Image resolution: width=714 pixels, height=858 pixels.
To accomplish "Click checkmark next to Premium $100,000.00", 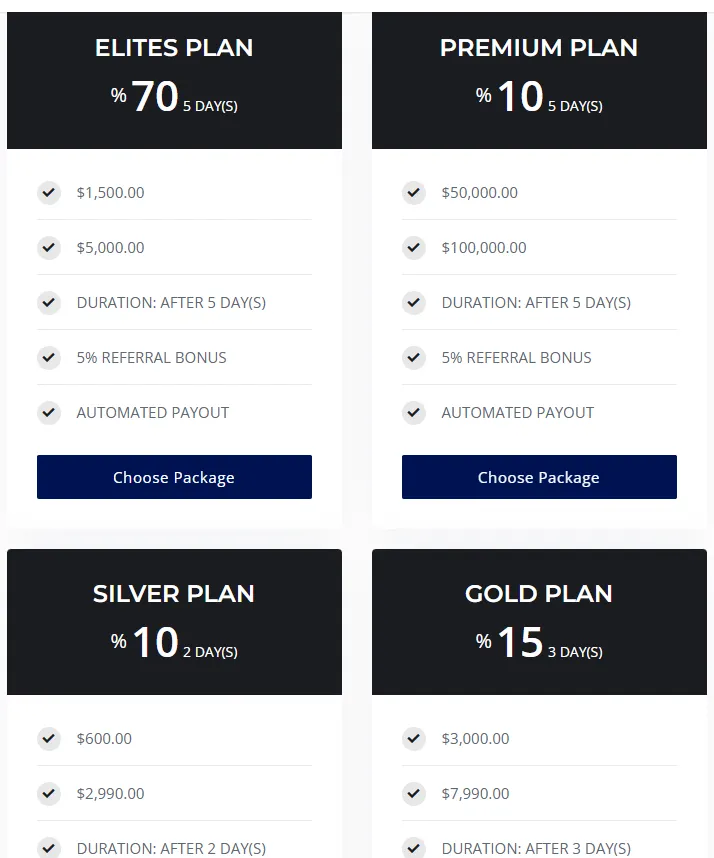I will click(414, 247).
